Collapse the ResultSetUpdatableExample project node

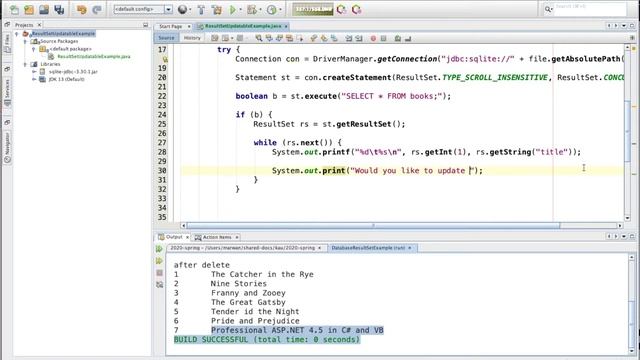coord(17,34)
